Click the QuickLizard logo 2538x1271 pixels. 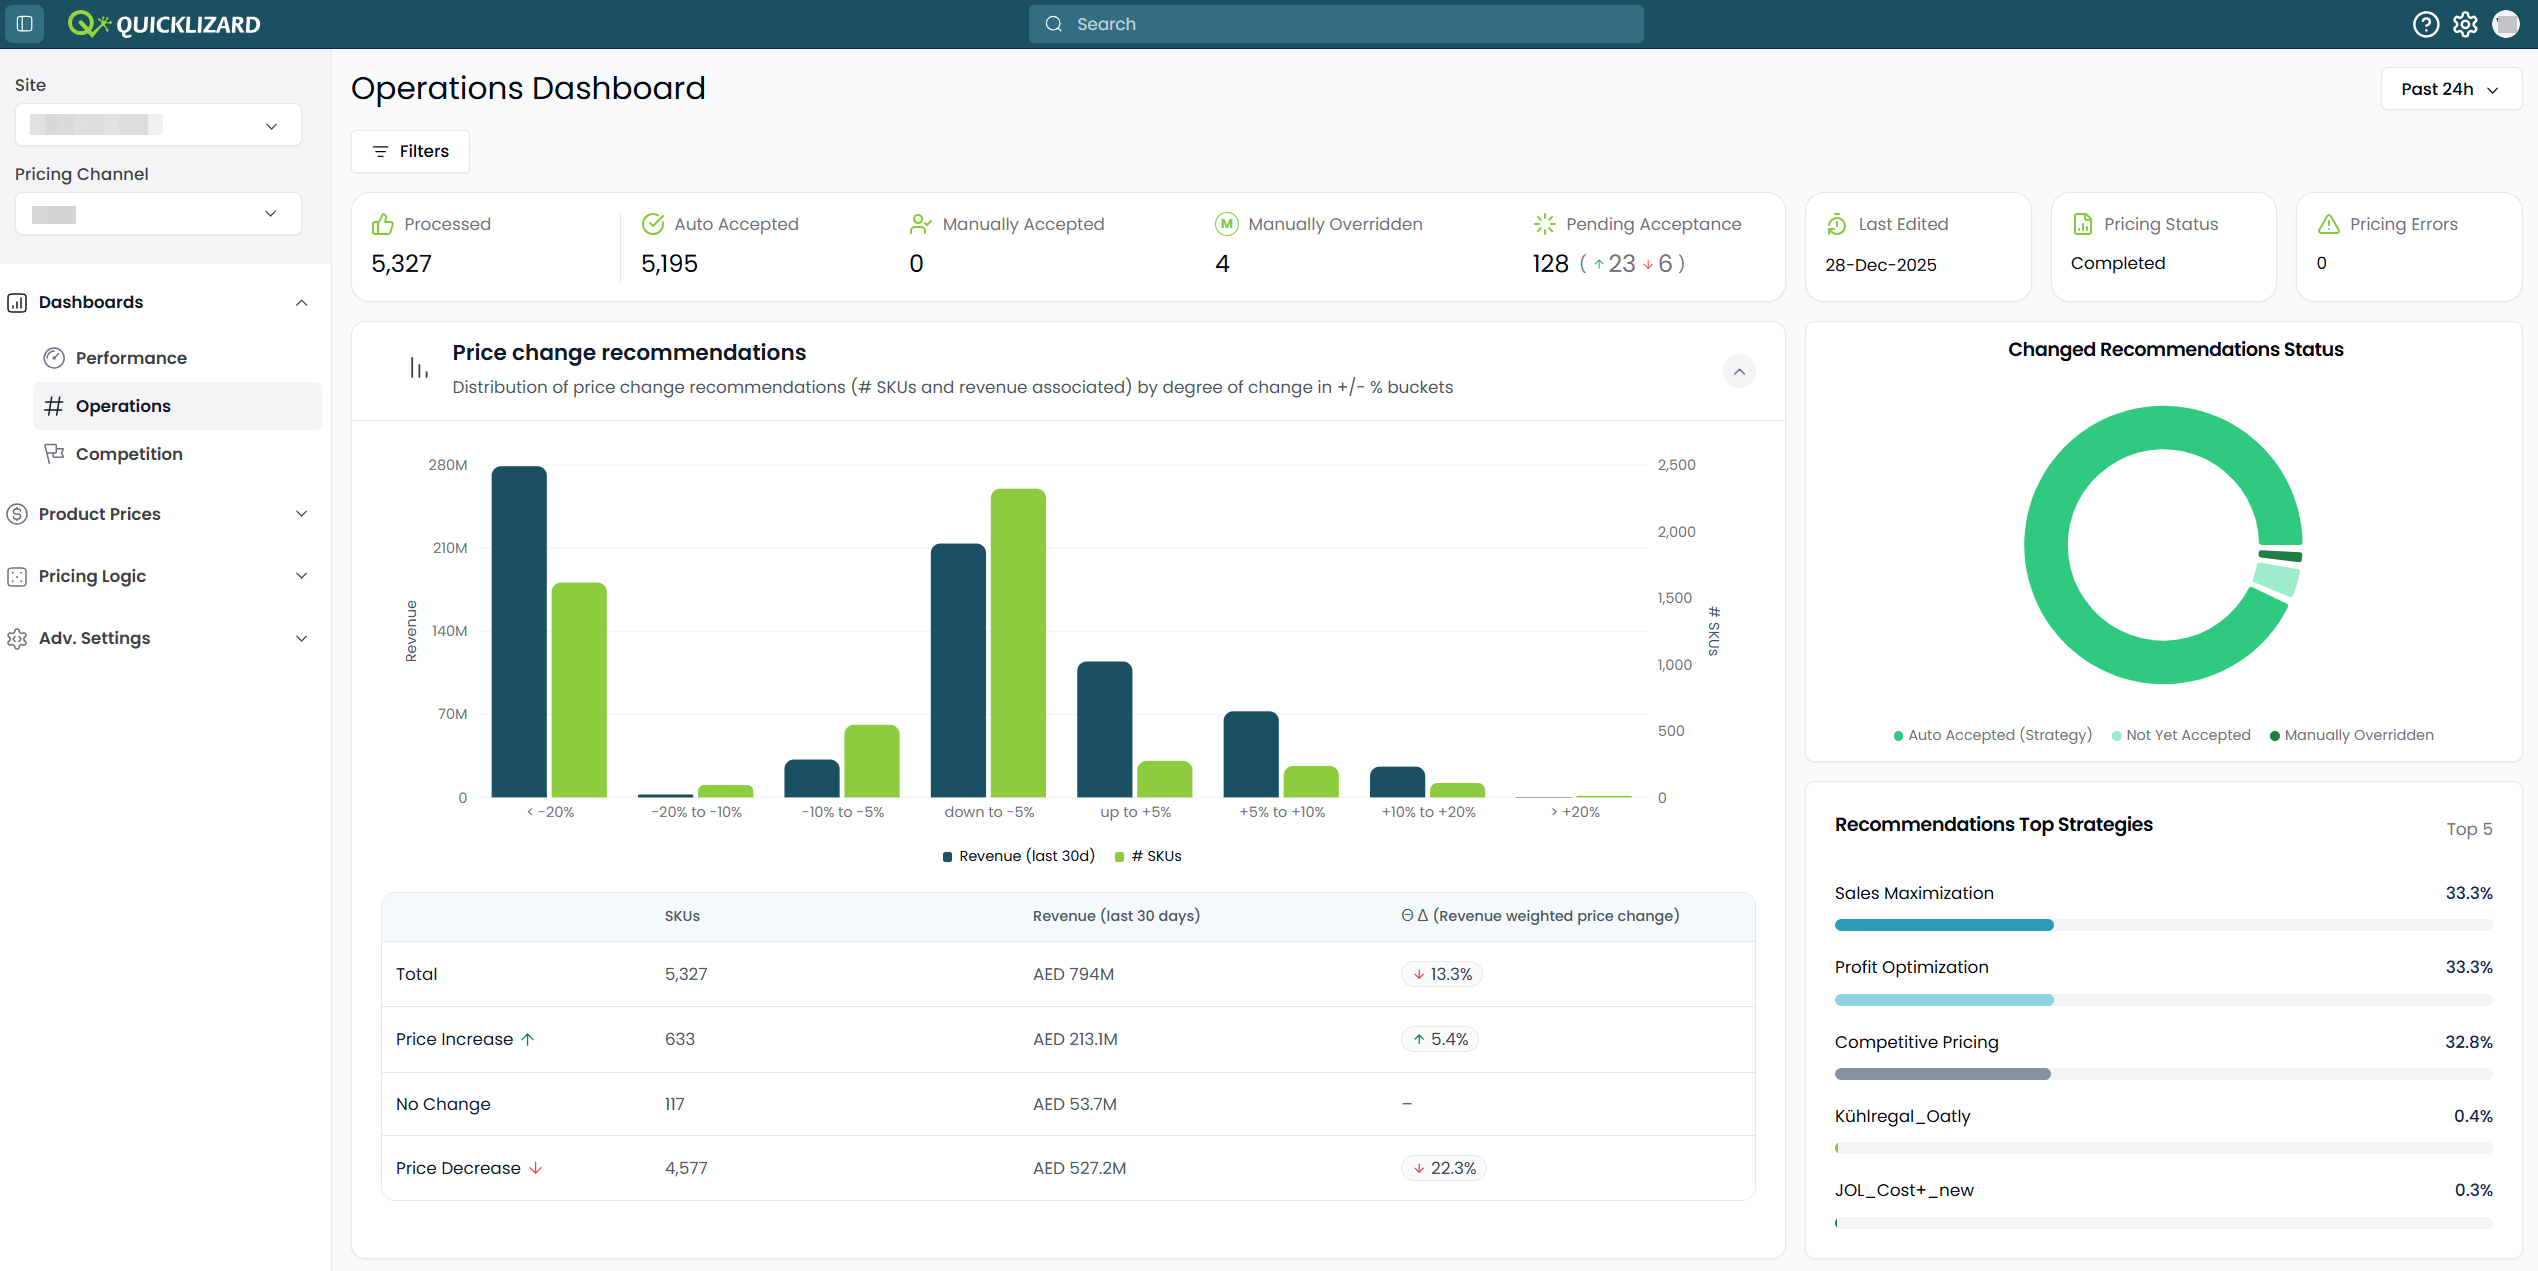pyautogui.click(x=164, y=24)
